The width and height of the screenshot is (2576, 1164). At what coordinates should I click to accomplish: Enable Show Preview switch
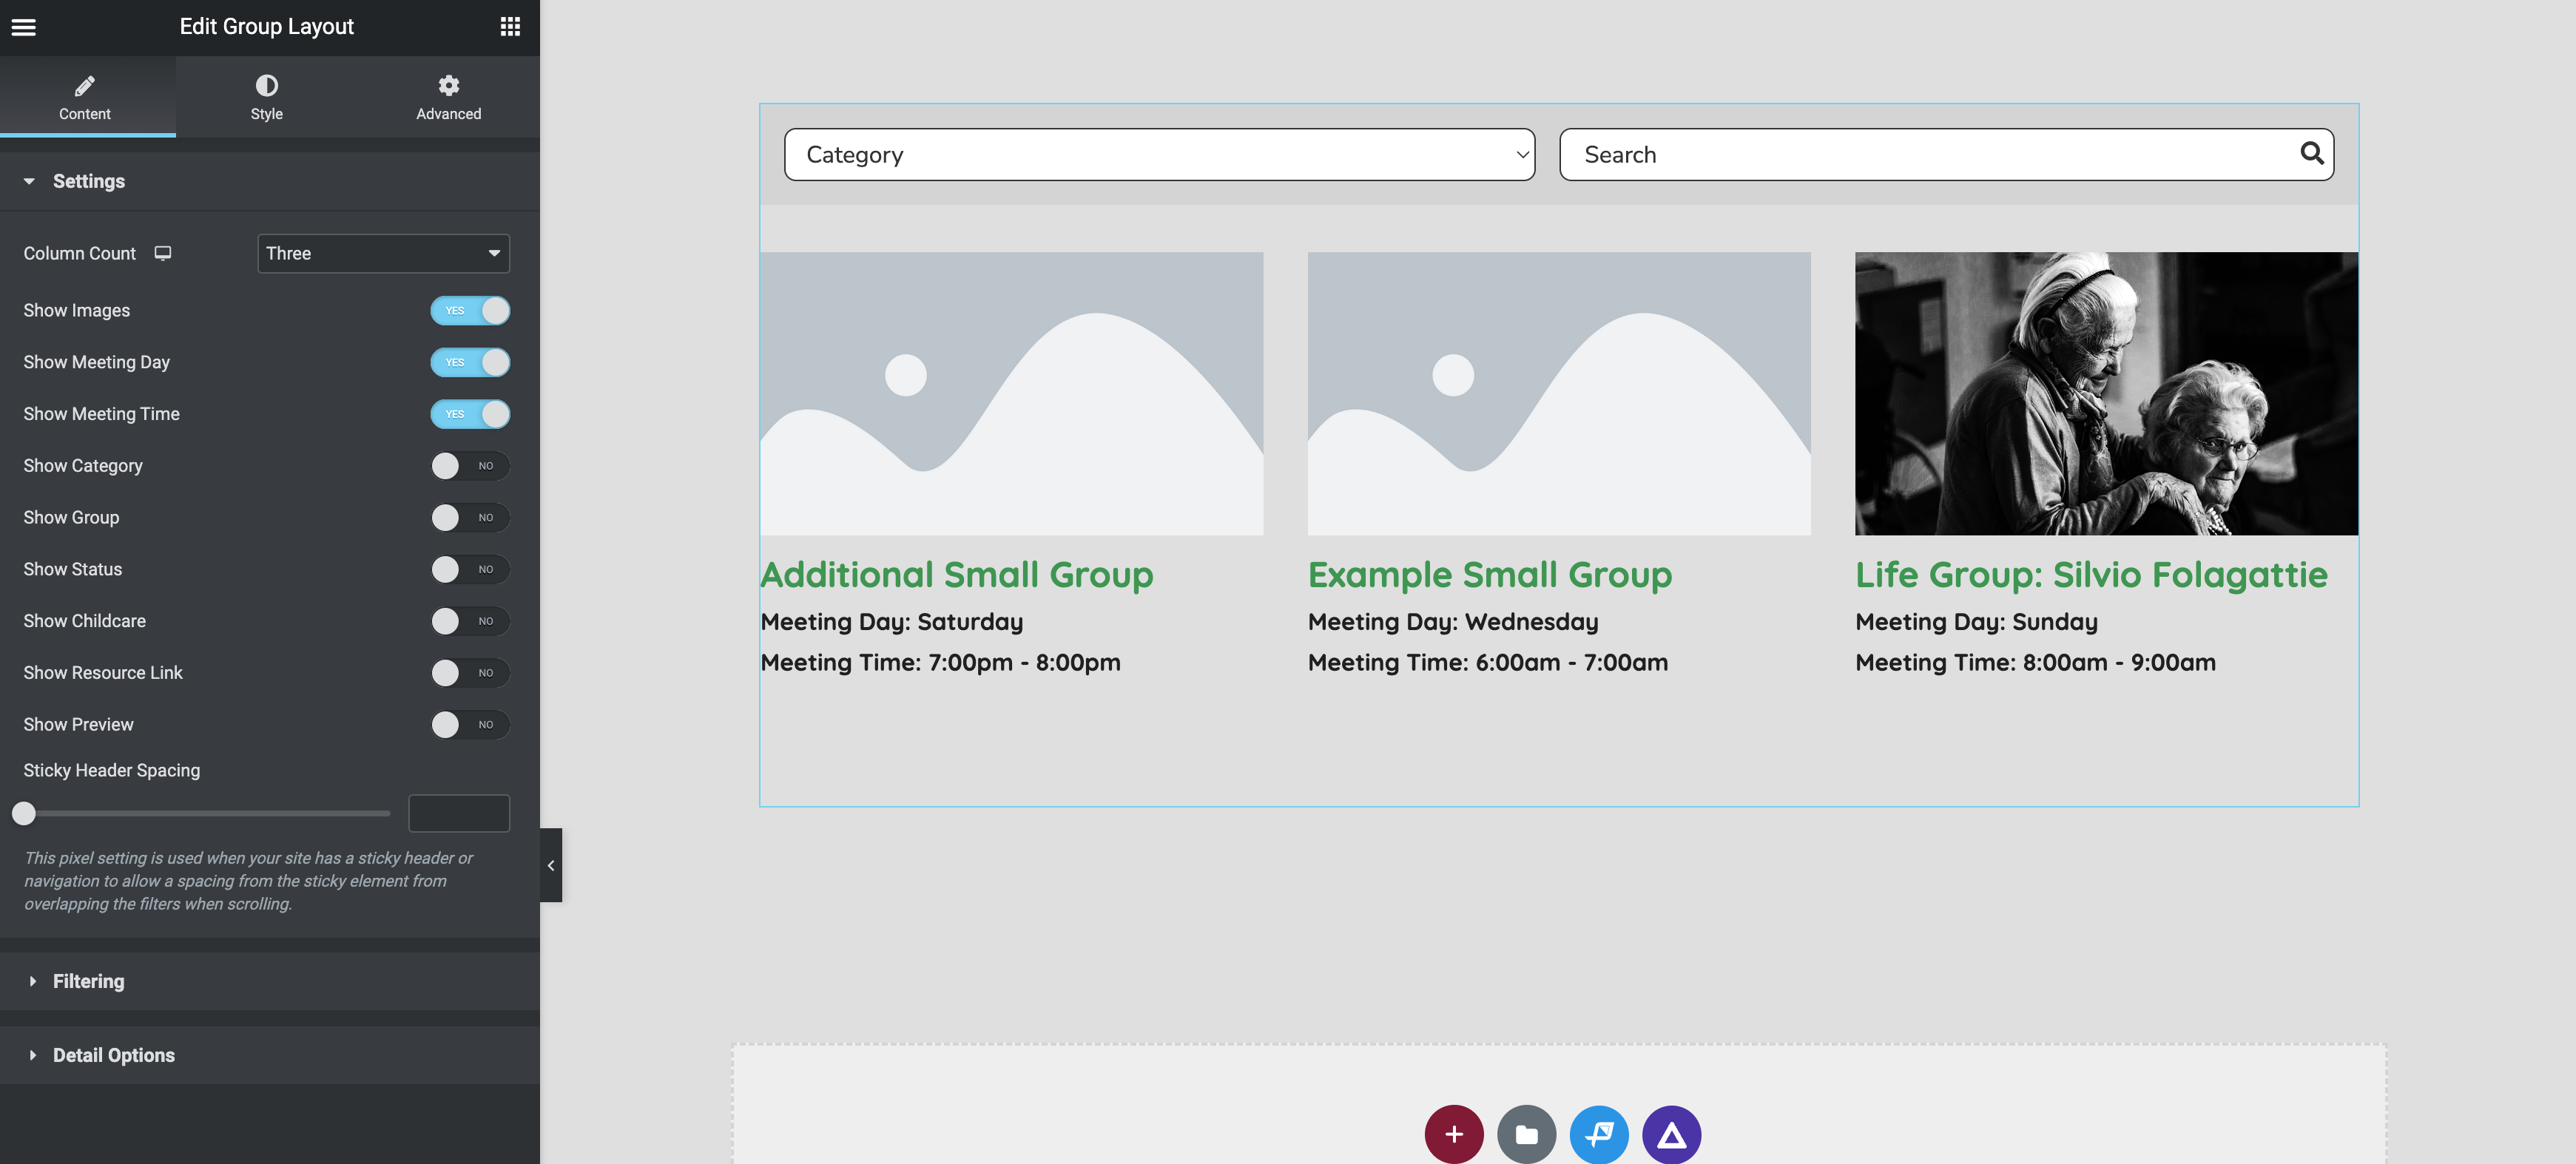click(470, 724)
